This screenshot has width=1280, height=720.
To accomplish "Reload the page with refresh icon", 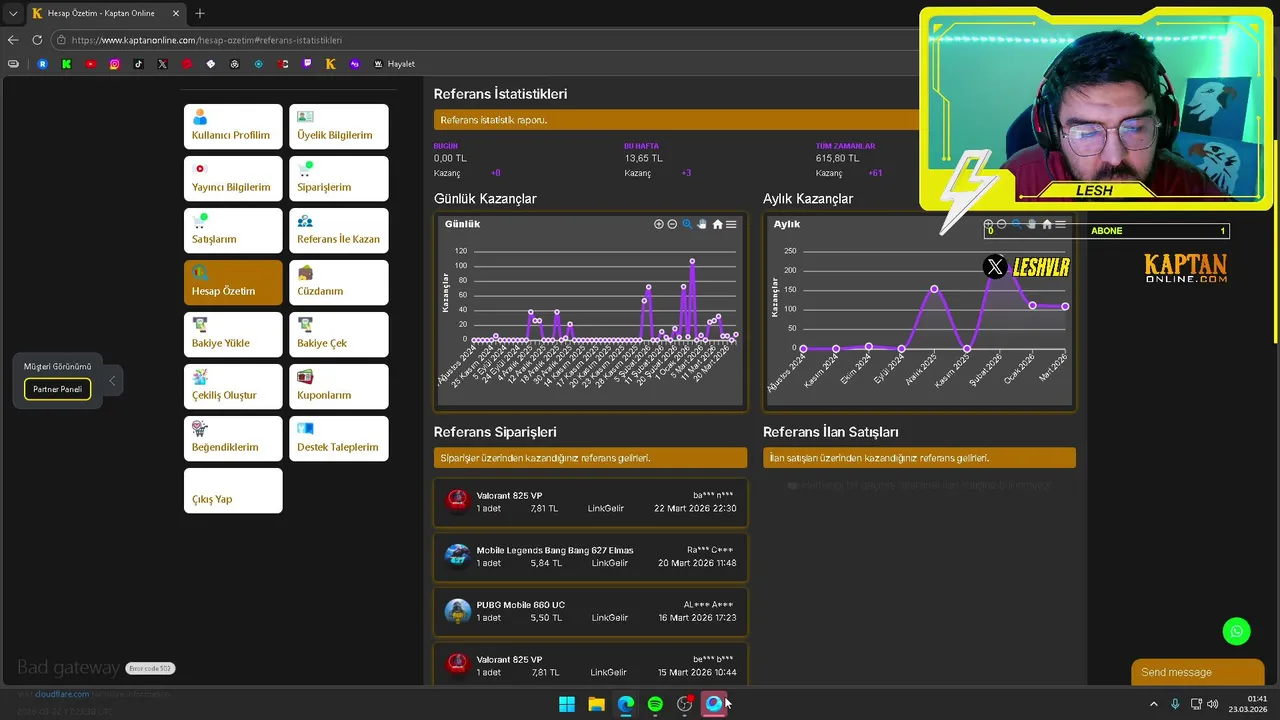I will pos(37,40).
